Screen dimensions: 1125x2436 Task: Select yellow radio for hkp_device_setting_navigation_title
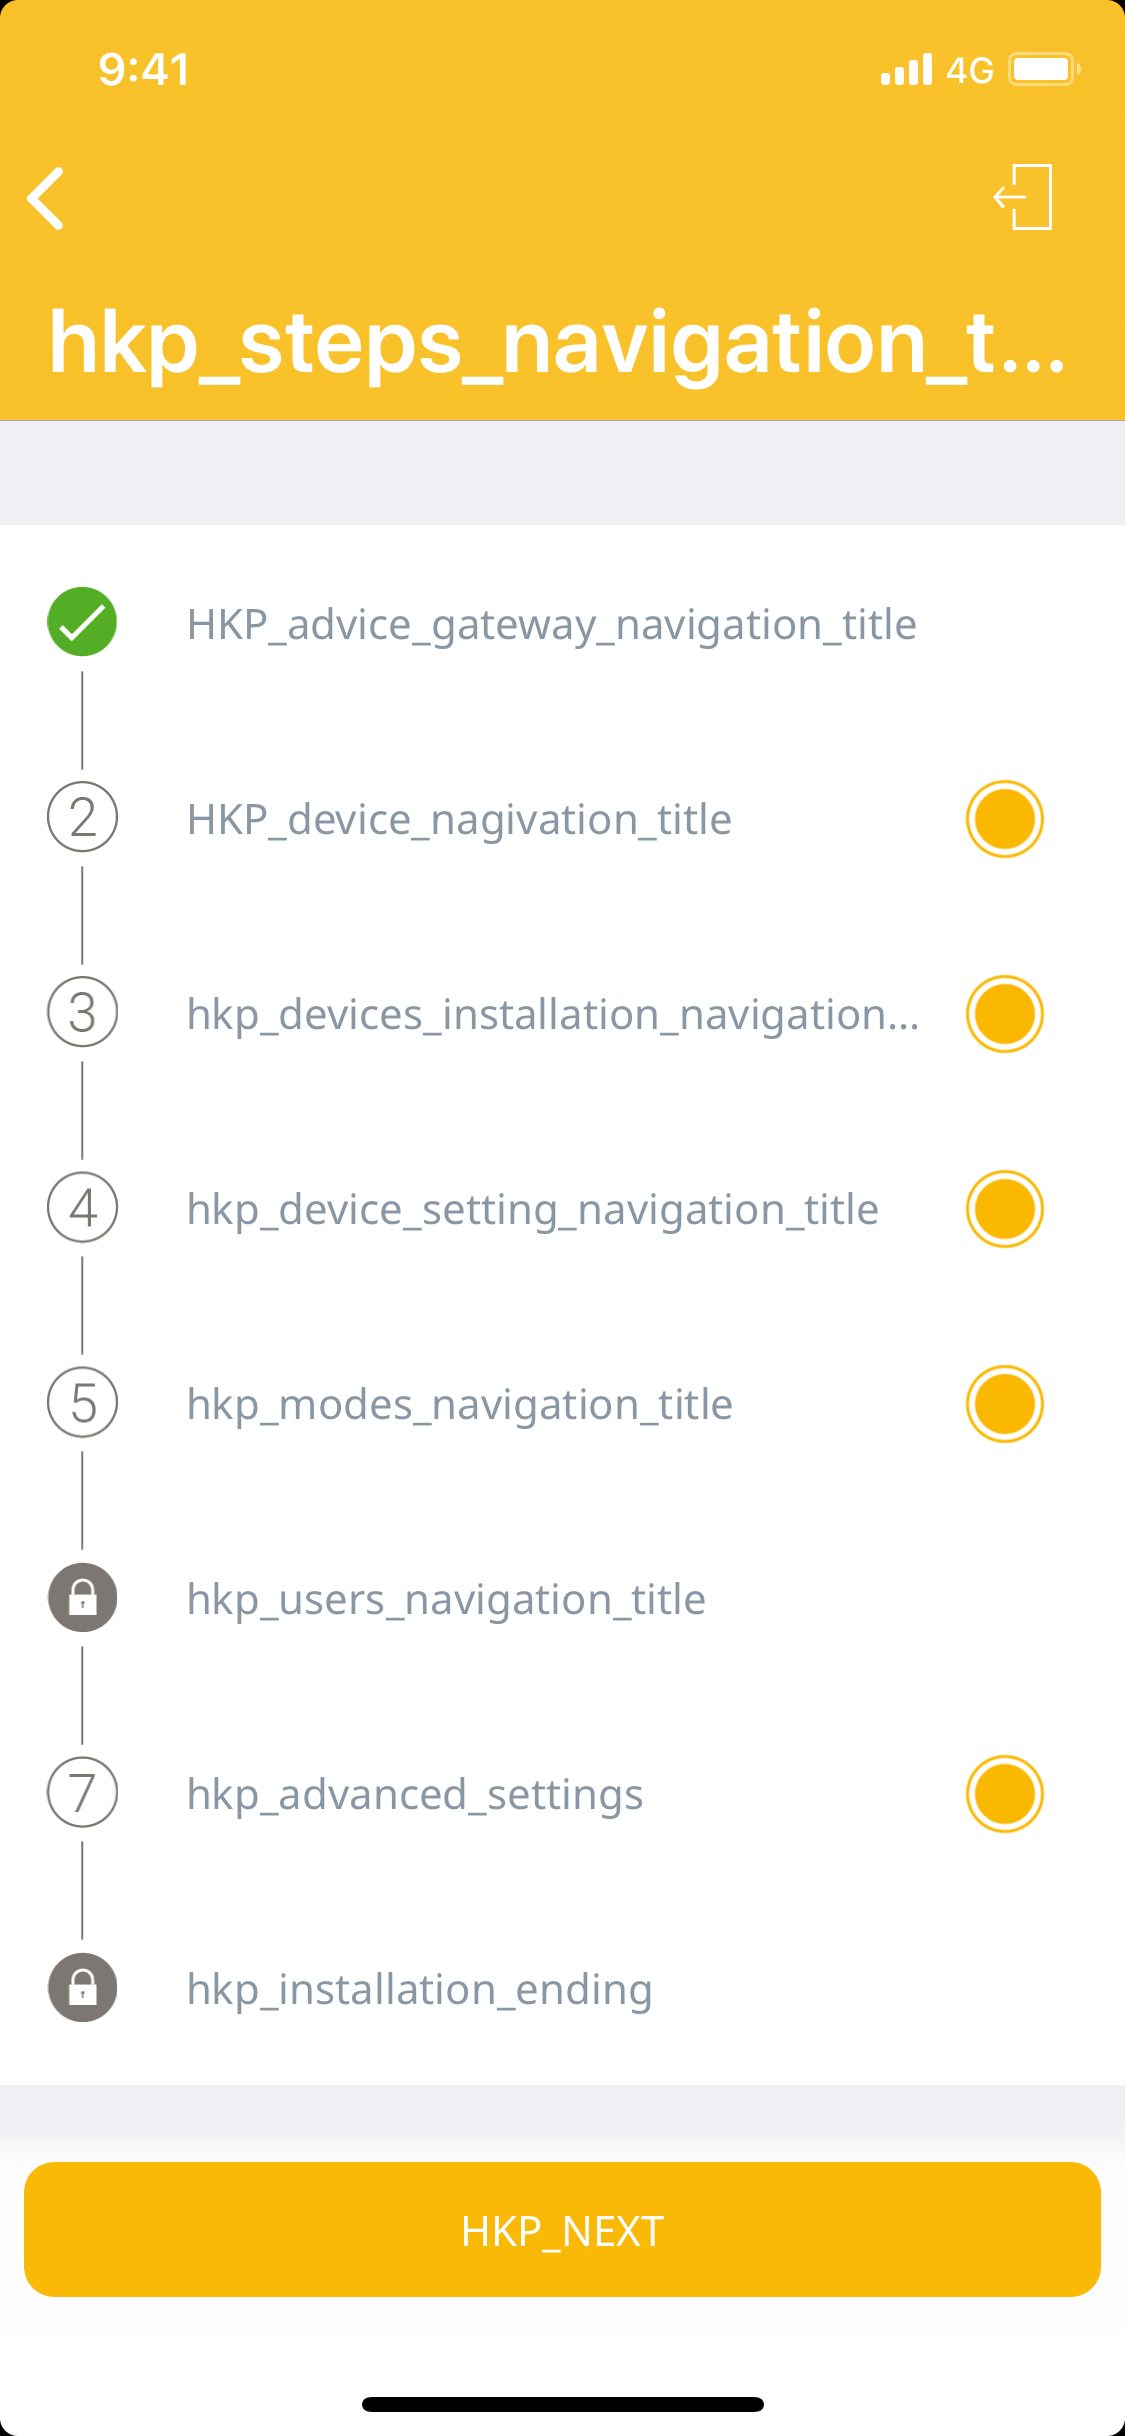(x=1004, y=1209)
